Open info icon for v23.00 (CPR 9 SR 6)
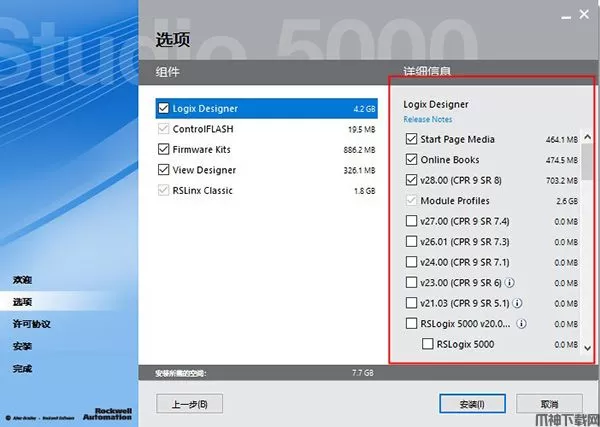600x427 pixels. (509, 283)
